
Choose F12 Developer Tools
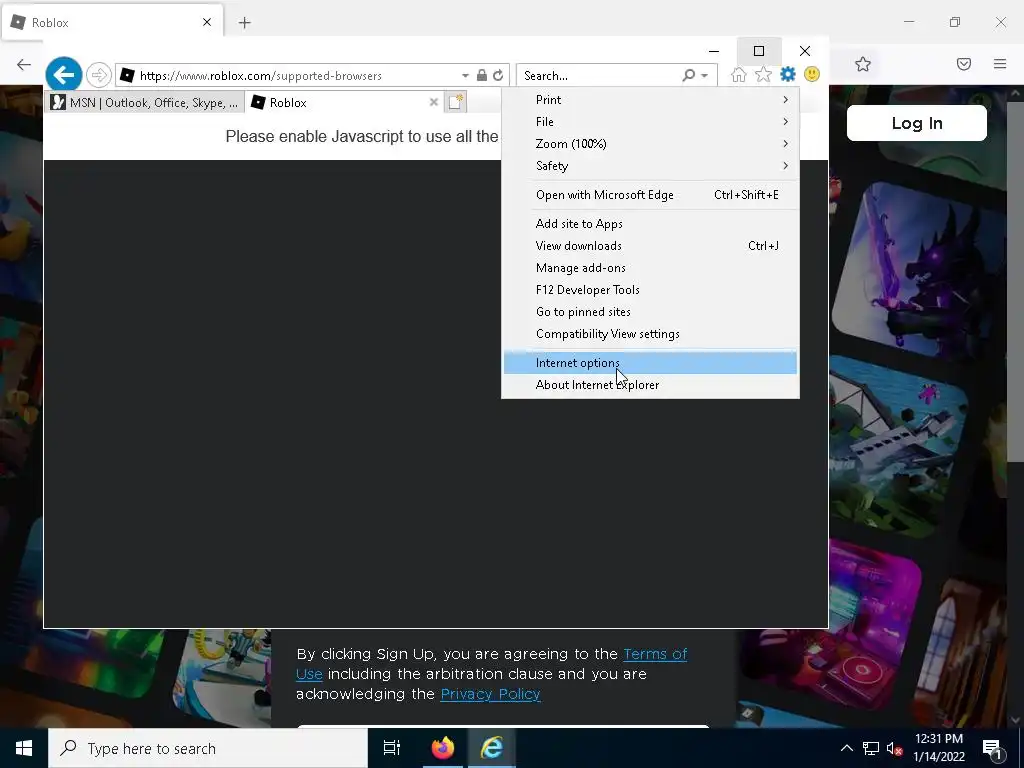point(650,290)
